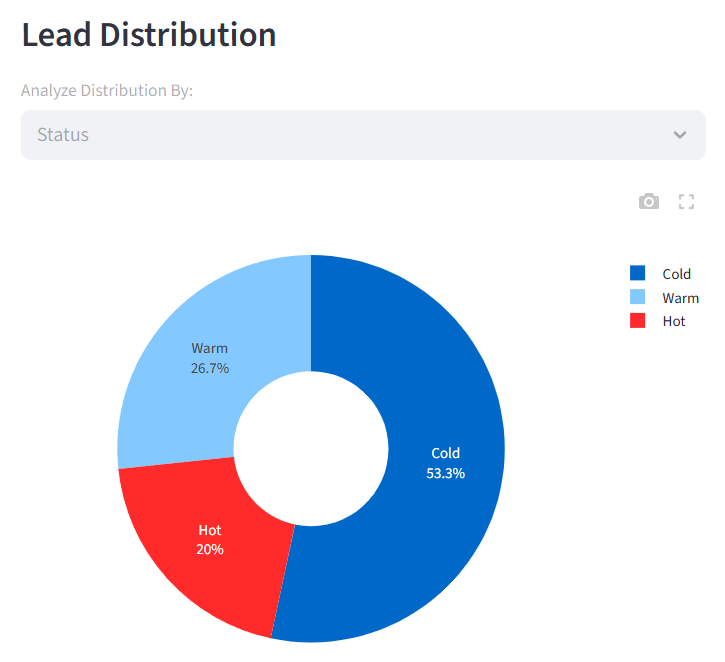Image resolution: width=725 pixels, height=662 pixels.
Task: Download the chart using the camera icon
Action: [649, 202]
